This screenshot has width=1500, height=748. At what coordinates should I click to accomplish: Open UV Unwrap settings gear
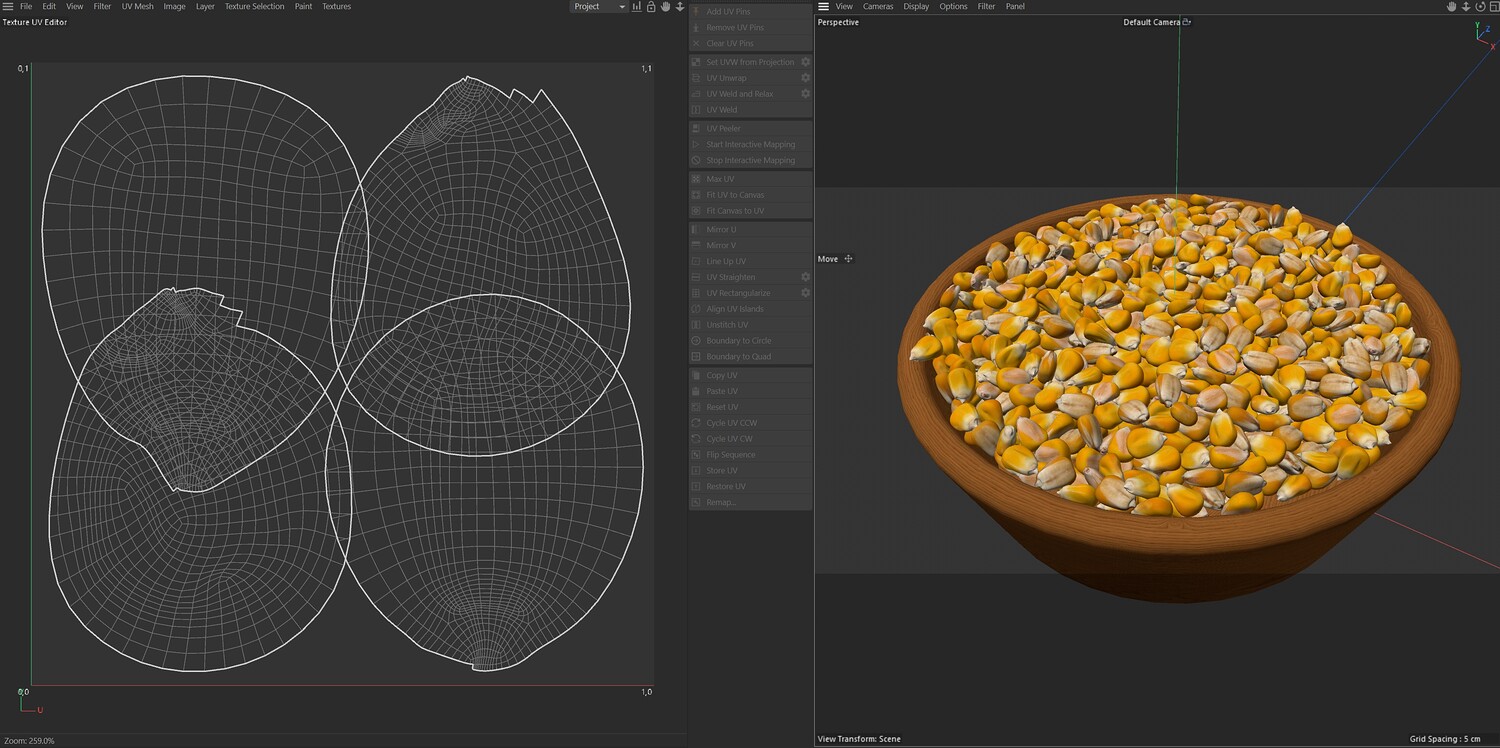pos(805,78)
